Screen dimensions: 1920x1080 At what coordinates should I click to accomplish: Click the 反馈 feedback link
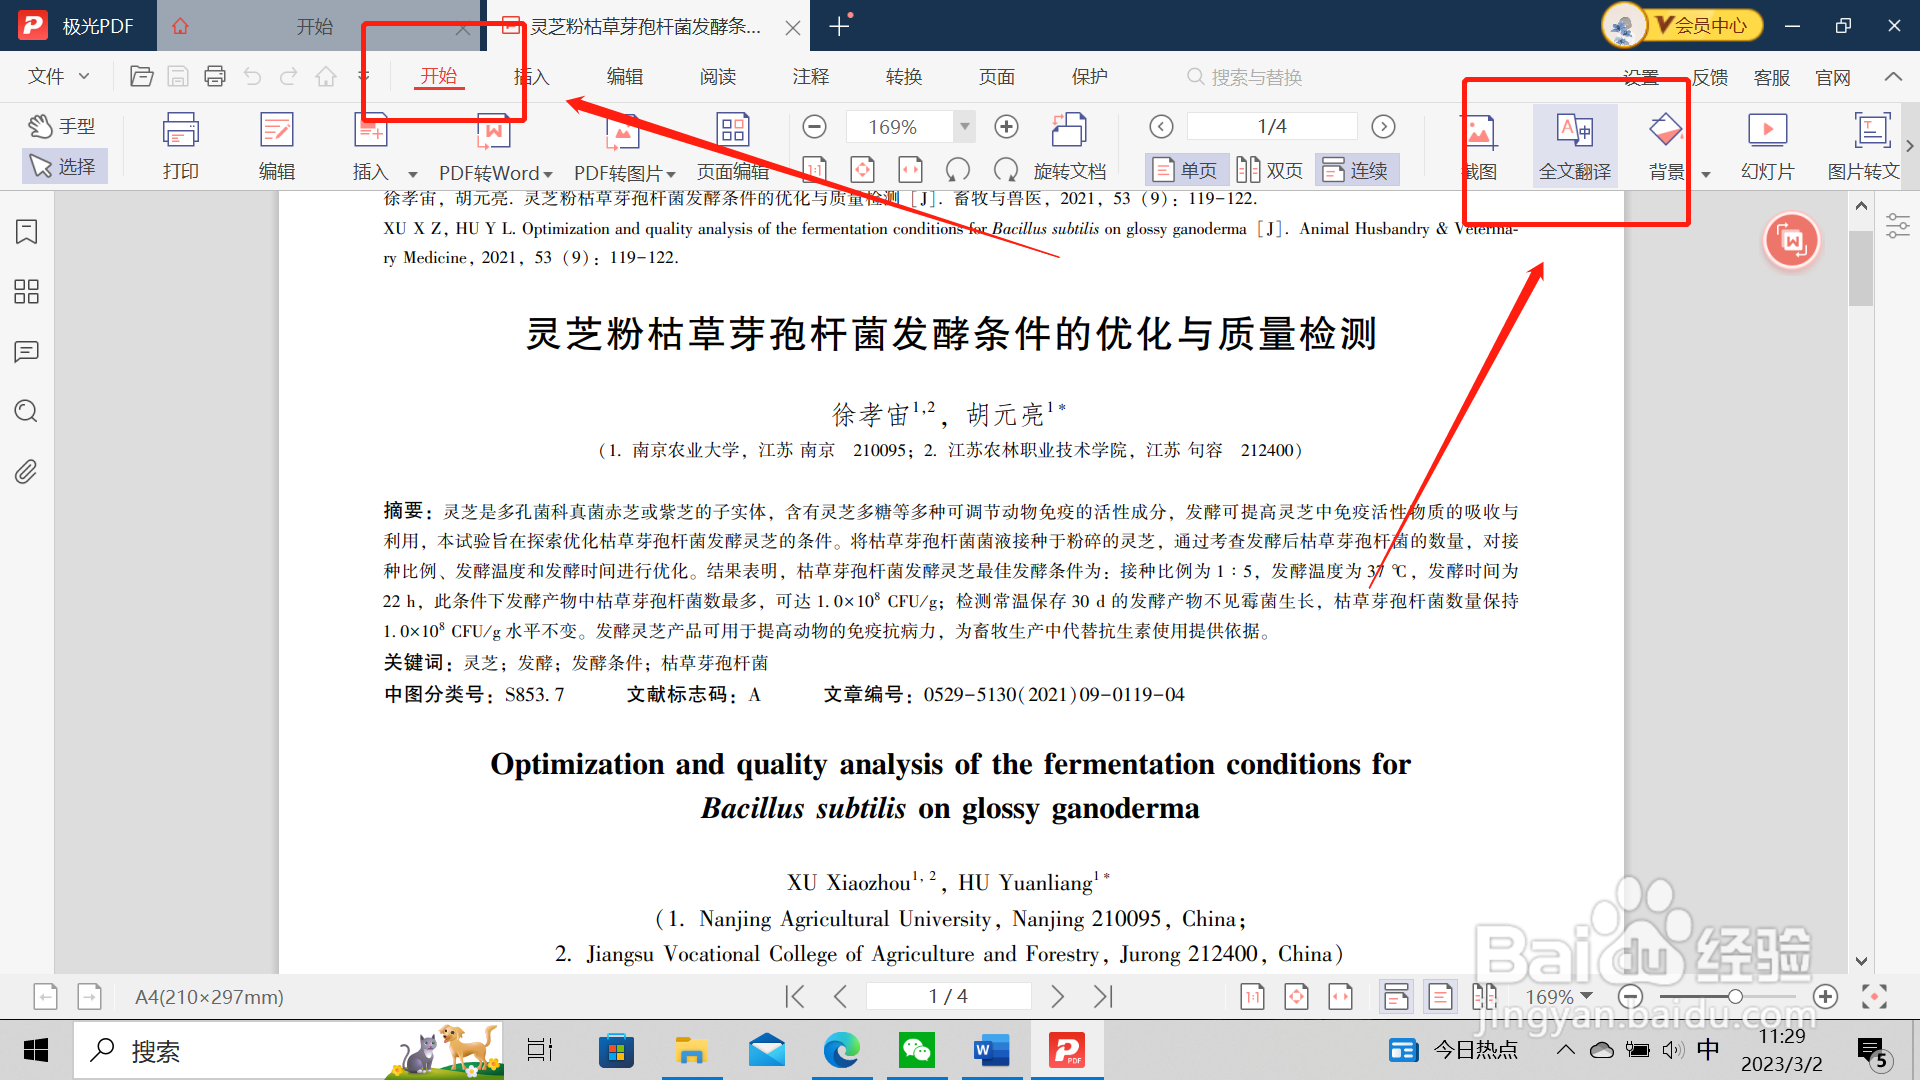click(x=1709, y=76)
